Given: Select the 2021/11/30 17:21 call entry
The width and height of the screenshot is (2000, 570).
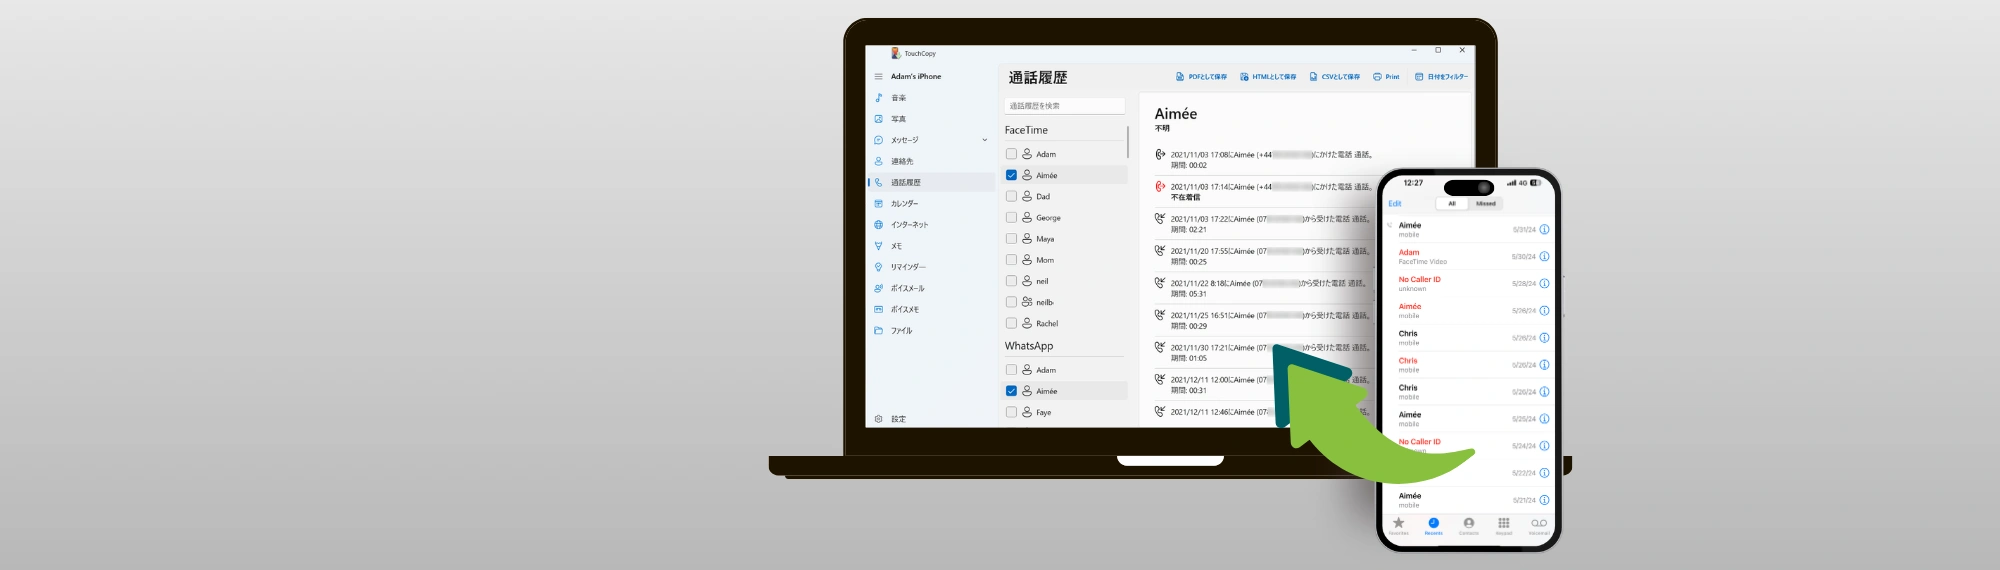Looking at the screenshot, I should (1262, 352).
